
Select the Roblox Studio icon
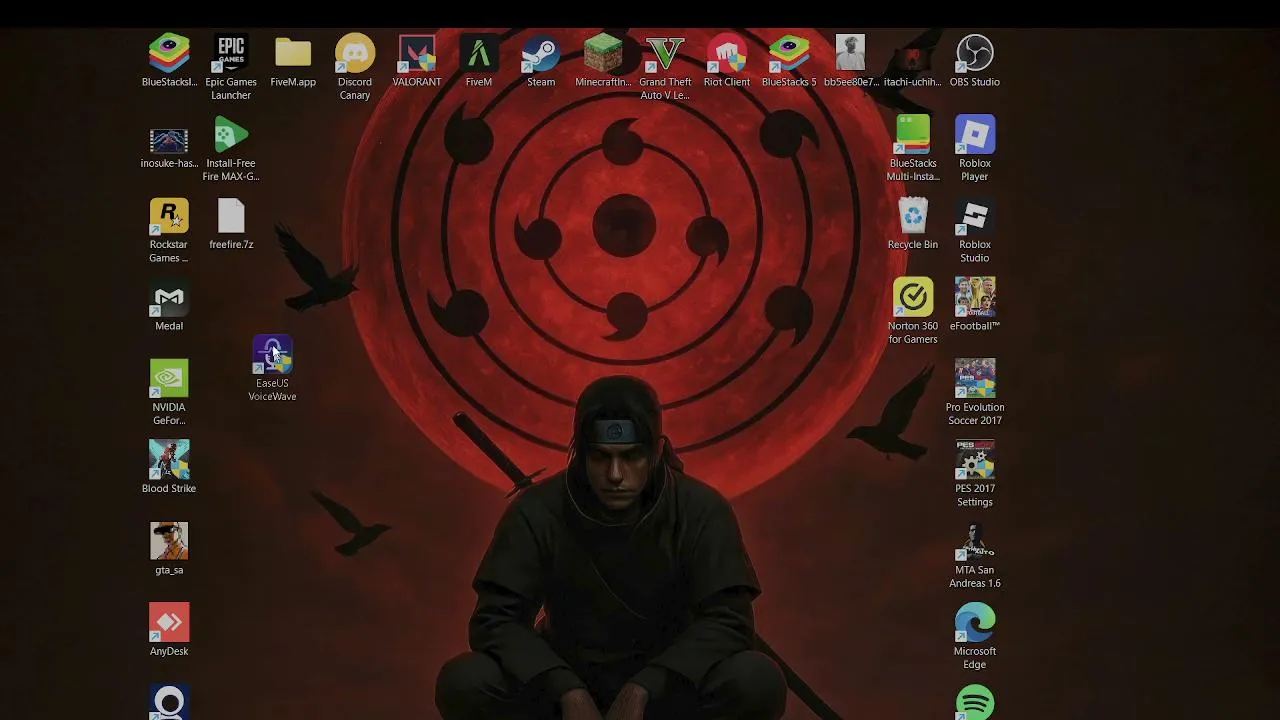click(x=975, y=216)
